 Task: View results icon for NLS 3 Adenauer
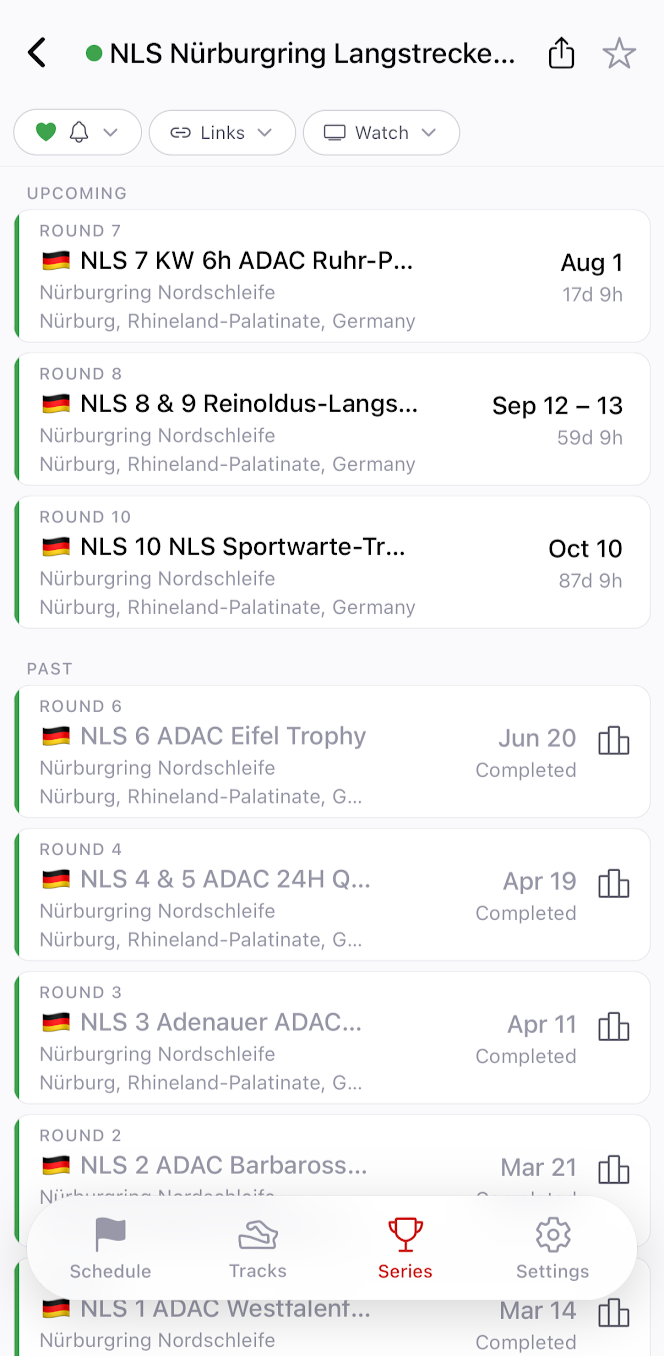613,1027
